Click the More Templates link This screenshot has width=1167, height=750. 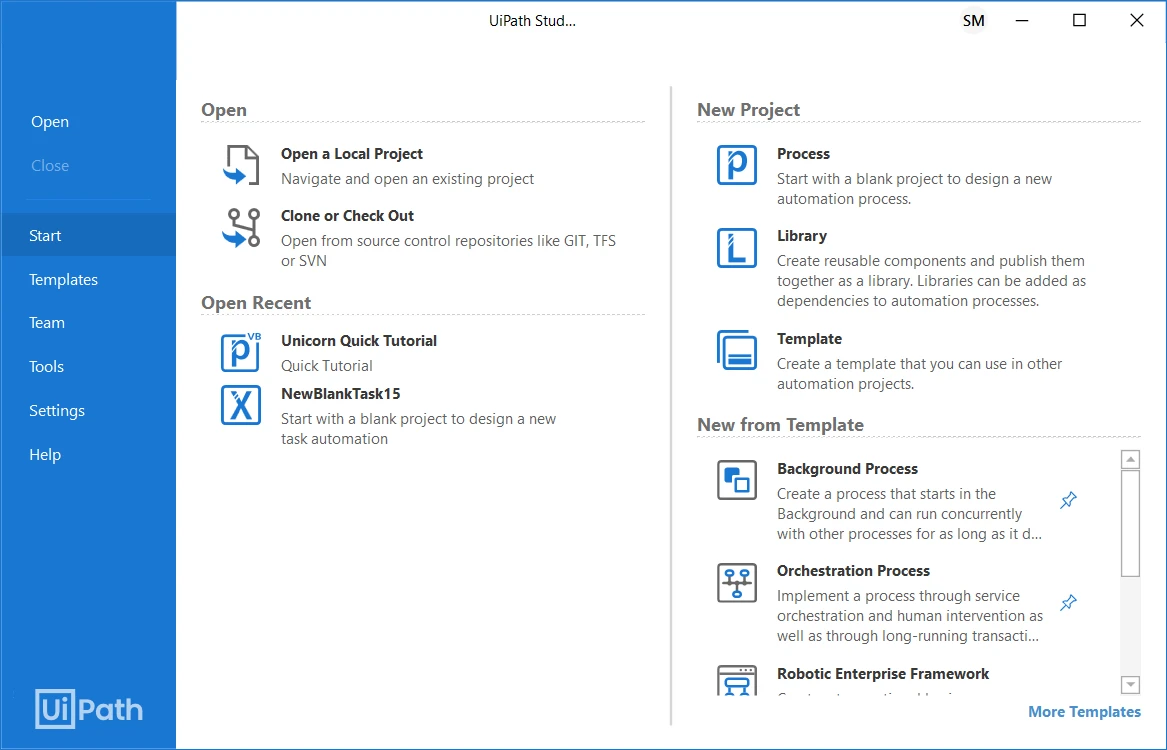pyautogui.click(x=1084, y=712)
